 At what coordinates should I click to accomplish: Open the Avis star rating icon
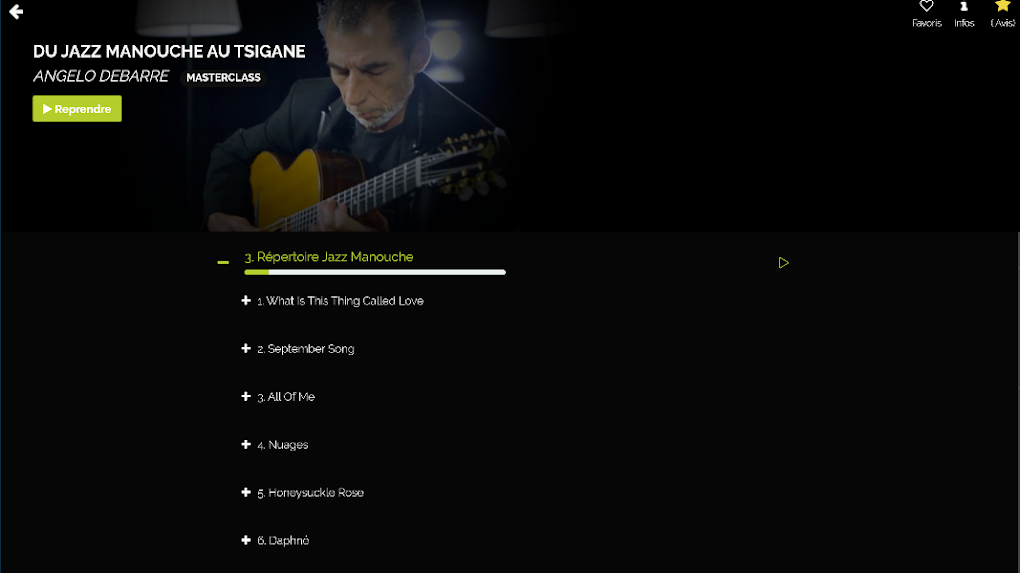tap(1002, 6)
